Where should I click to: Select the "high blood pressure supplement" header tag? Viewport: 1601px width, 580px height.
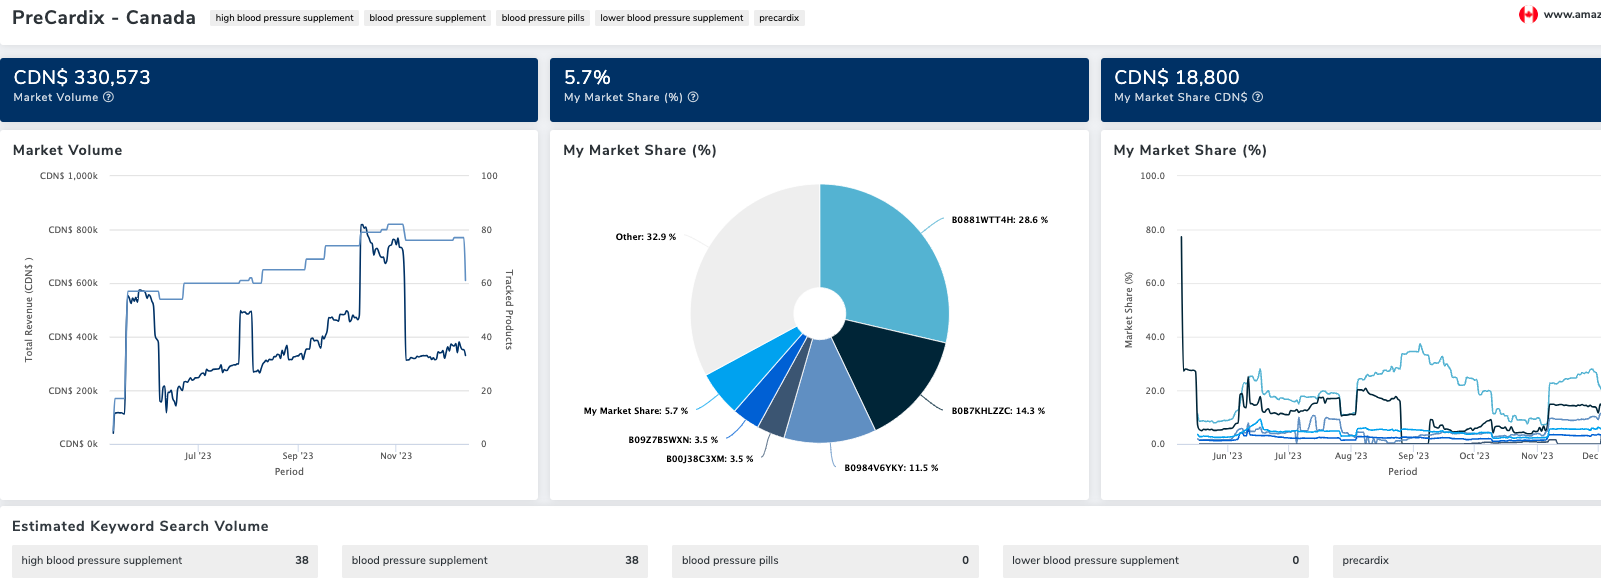[284, 18]
